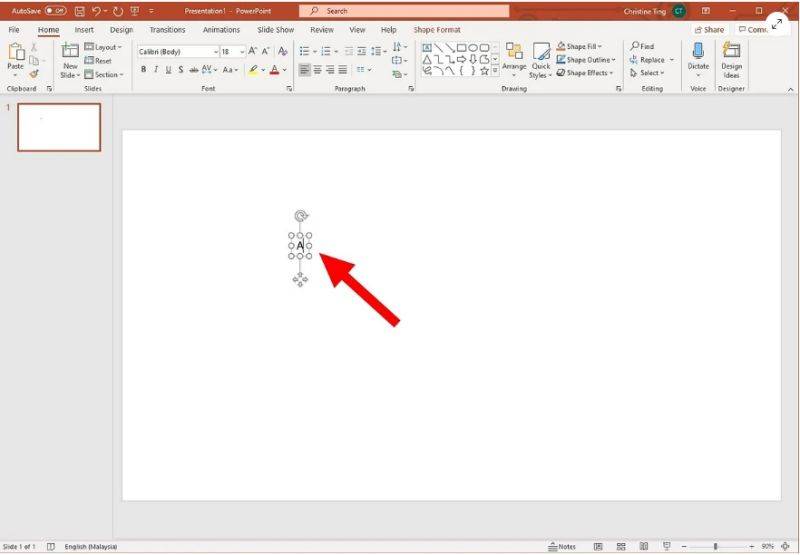Select the Rectangle shape in gallery
The height and width of the screenshot is (555, 800).
click(x=462, y=48)
